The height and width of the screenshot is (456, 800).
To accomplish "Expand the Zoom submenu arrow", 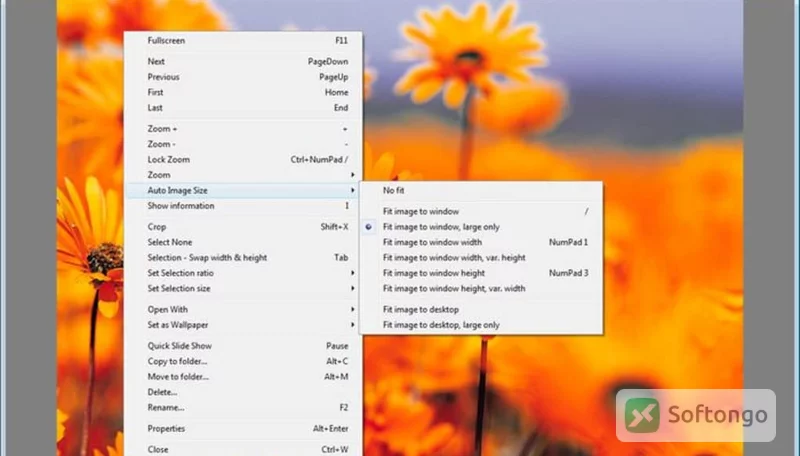I will 353,175.
